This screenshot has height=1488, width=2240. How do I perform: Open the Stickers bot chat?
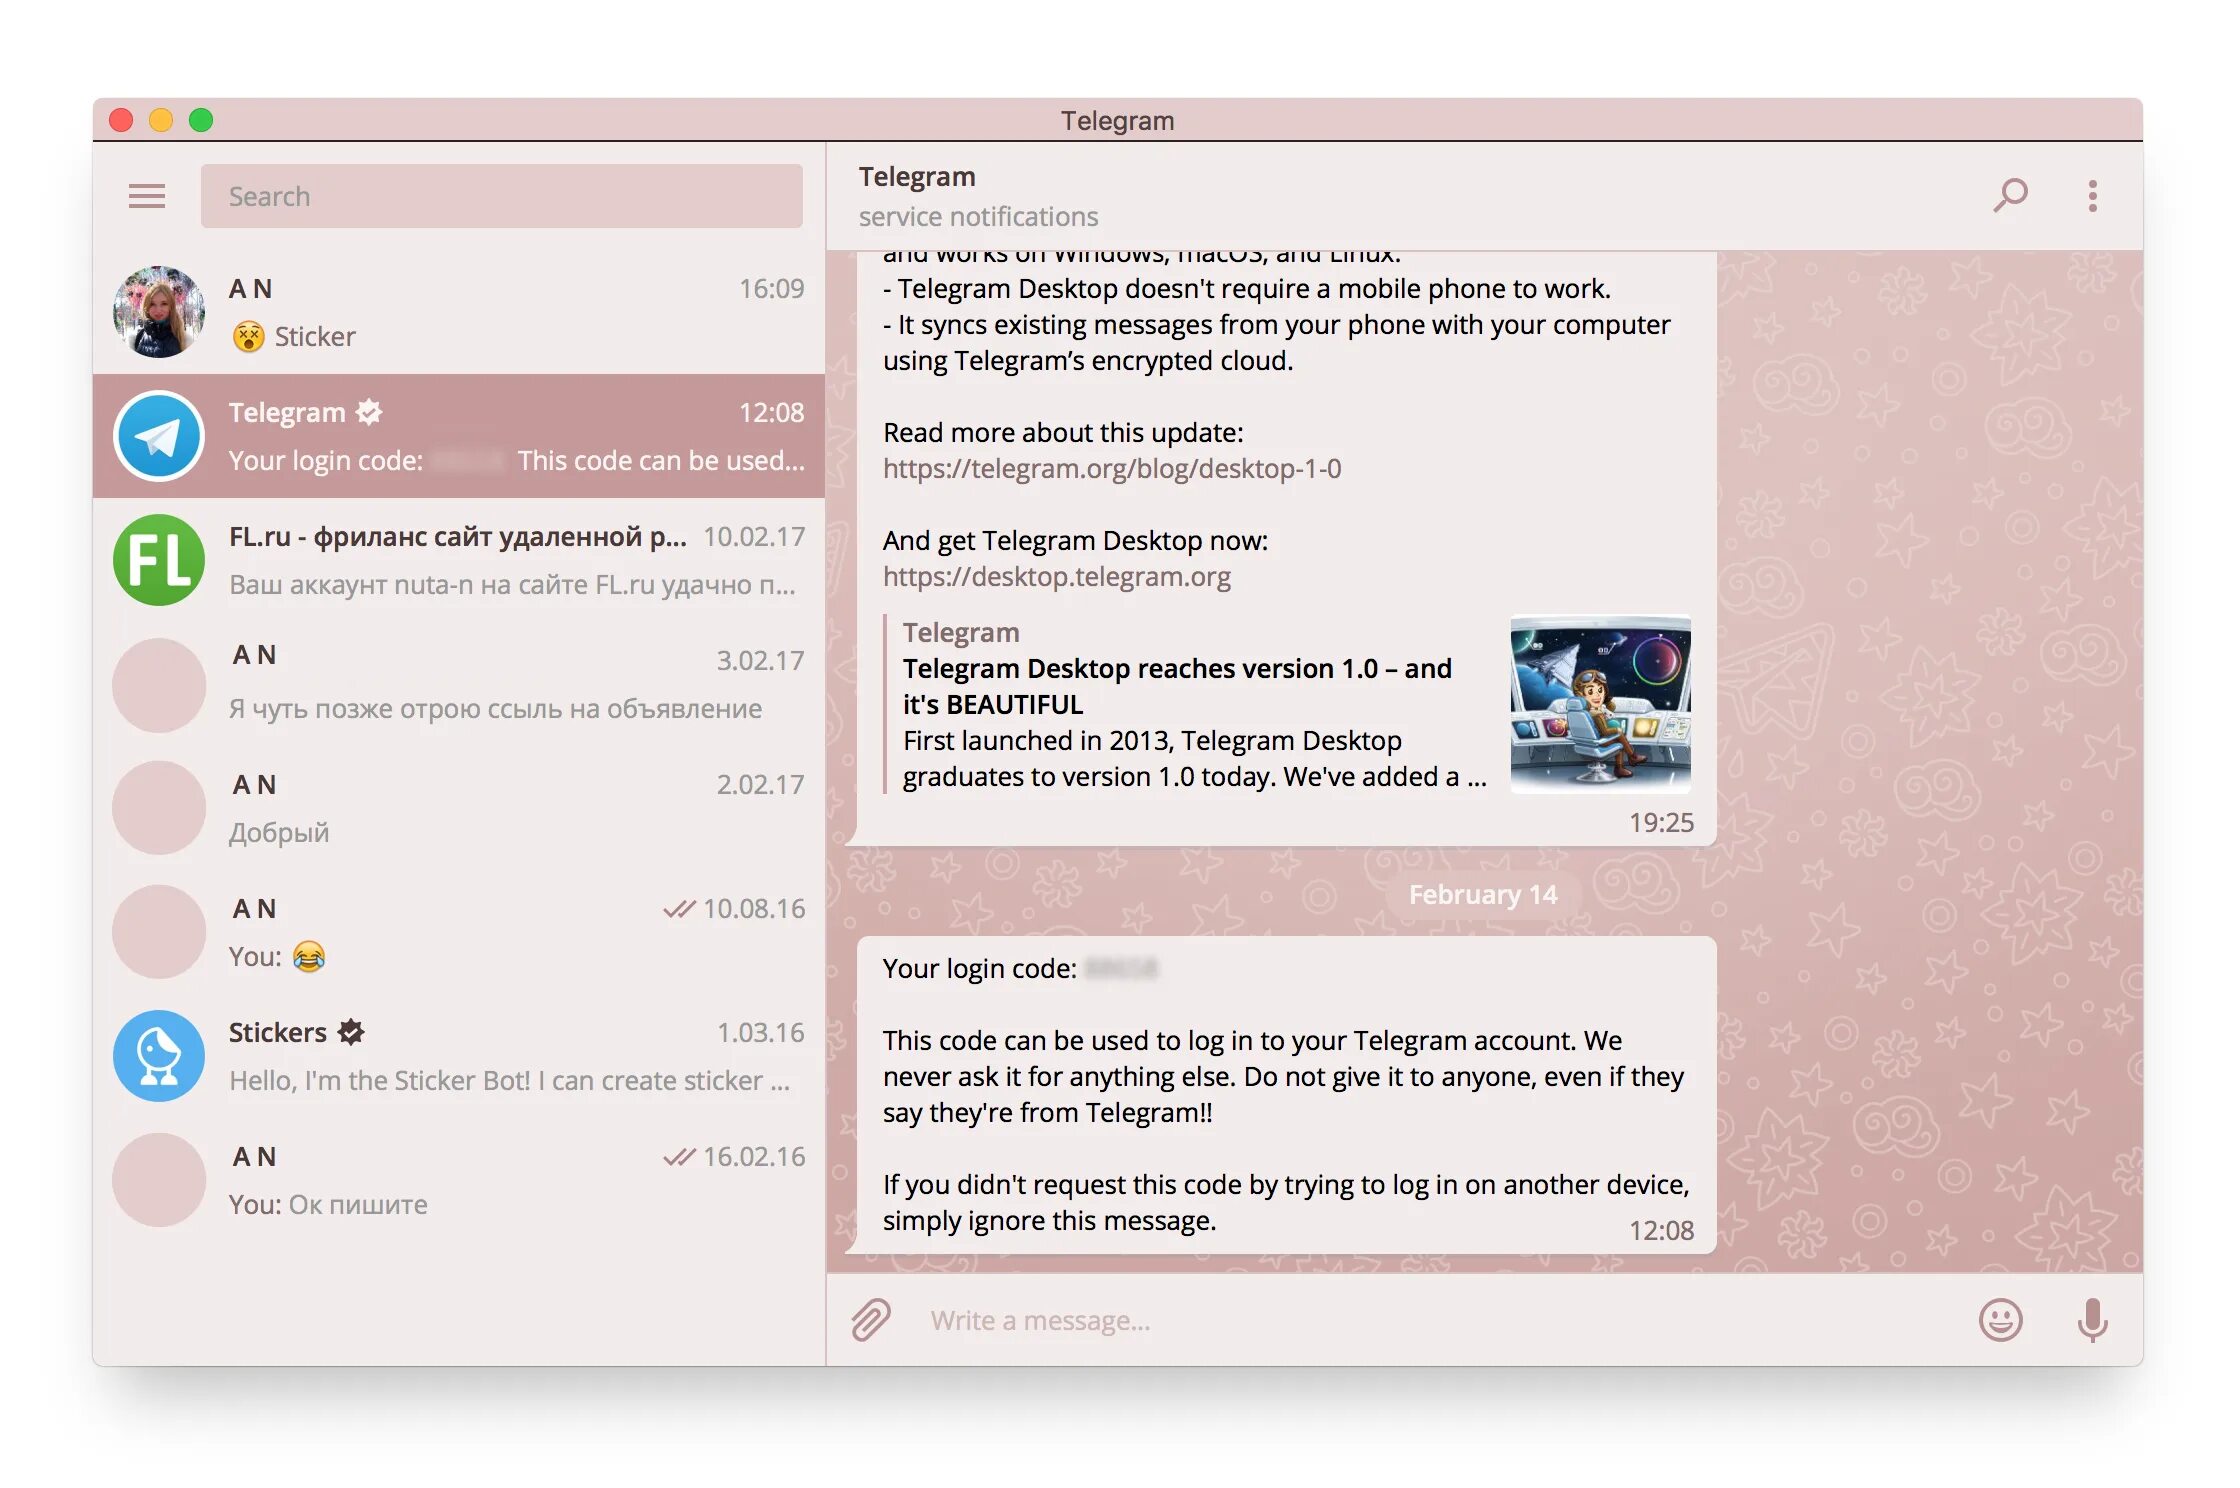pos(459,1056)
